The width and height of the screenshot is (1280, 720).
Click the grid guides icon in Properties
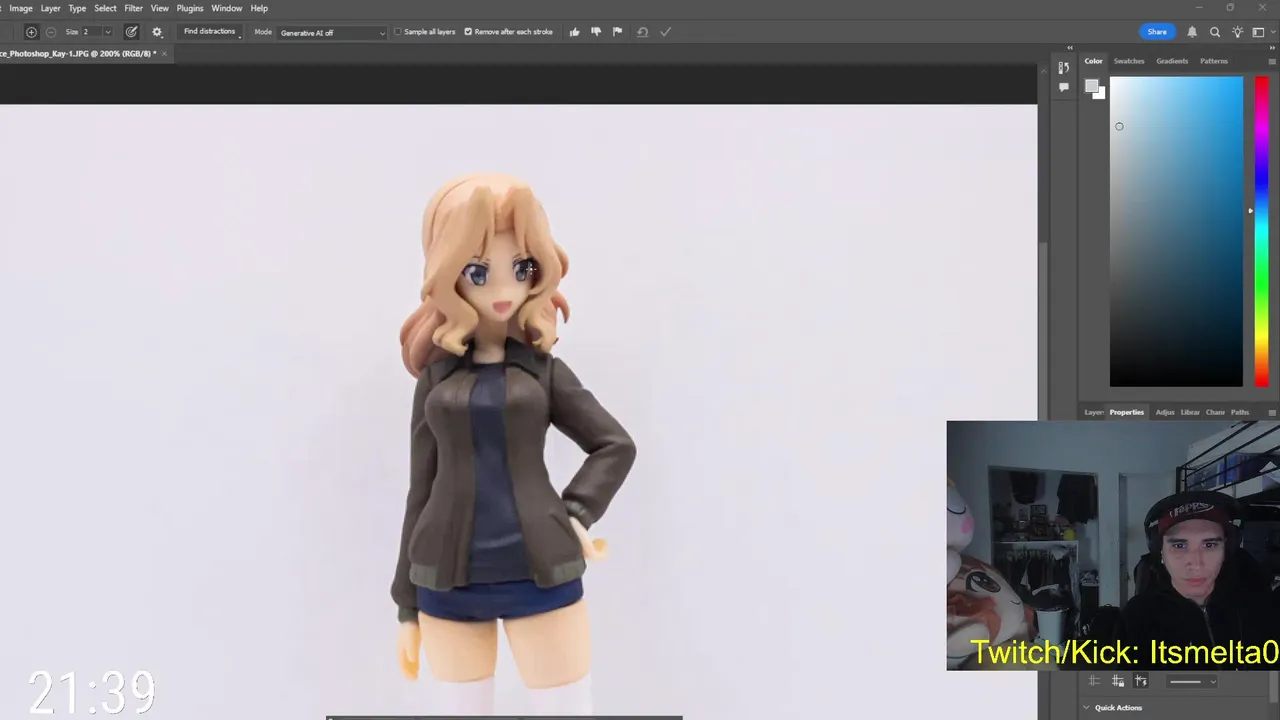pyautogui.click(x=1094, y=681)
